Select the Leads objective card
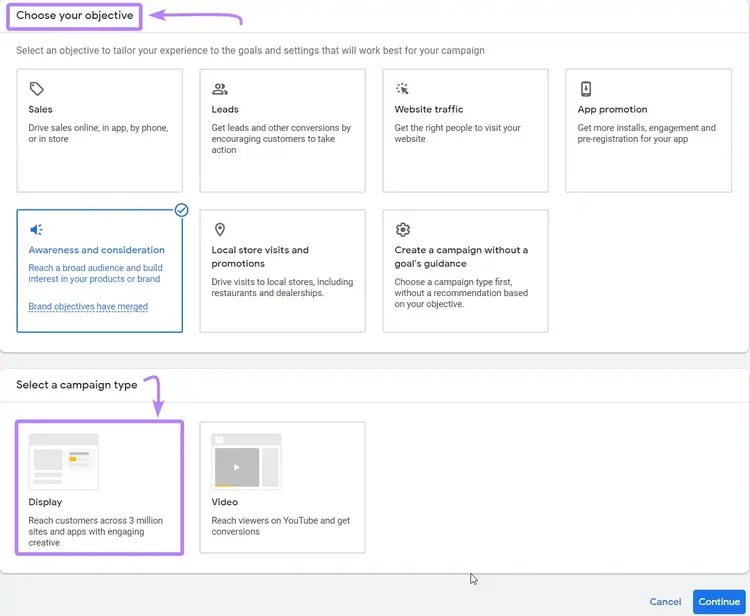The height and width of the screenshot is (616, 750). 283,131
